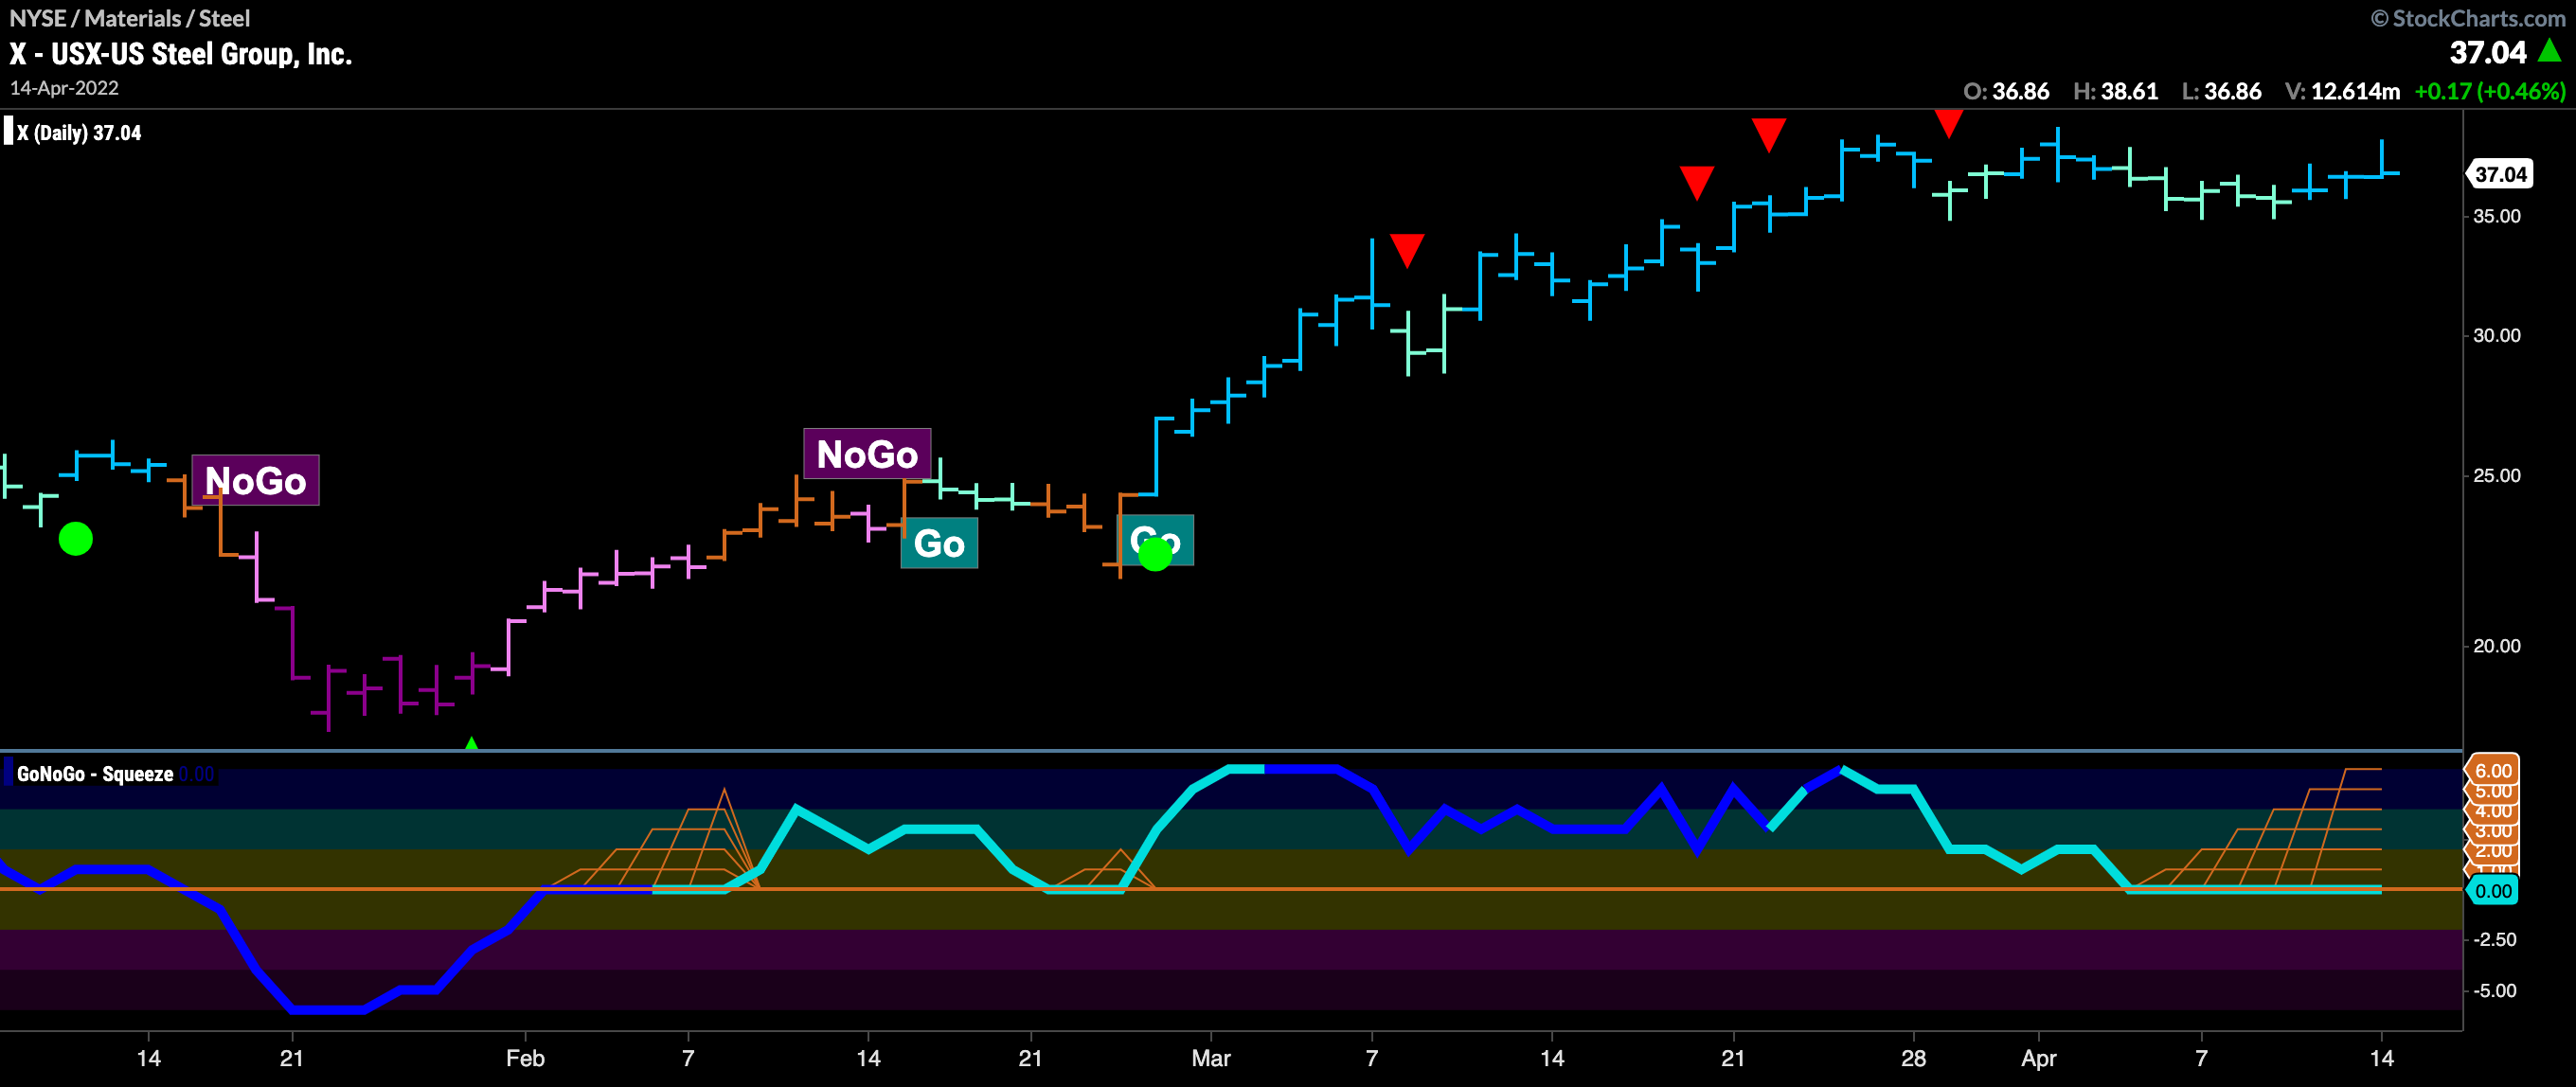
Task: Click the green up arrow beside 37.04 price
Action: point(2550,50)
